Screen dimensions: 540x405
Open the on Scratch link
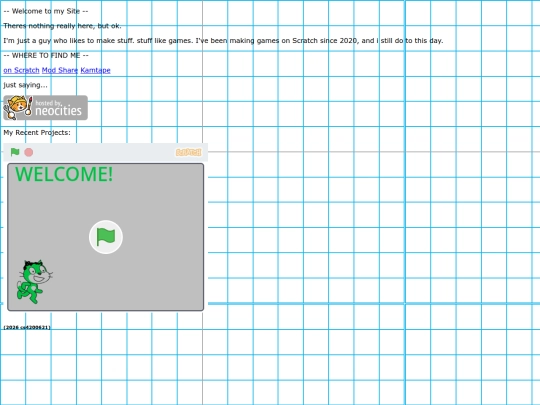[21, 70]
